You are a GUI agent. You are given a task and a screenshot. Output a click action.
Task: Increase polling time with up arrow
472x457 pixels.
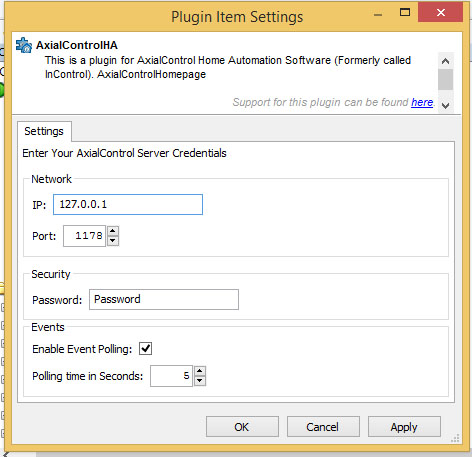[x=200, y=371]
